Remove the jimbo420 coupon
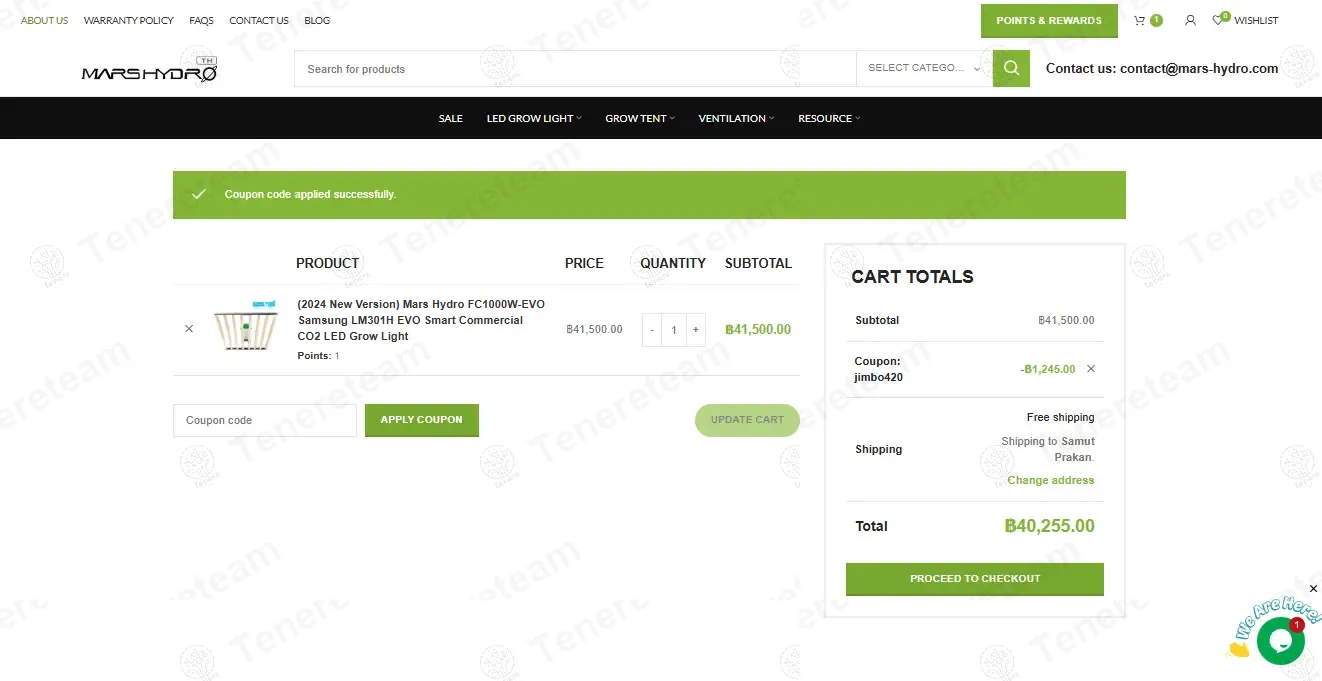The image size is (1322, 681). (1091, 369)
